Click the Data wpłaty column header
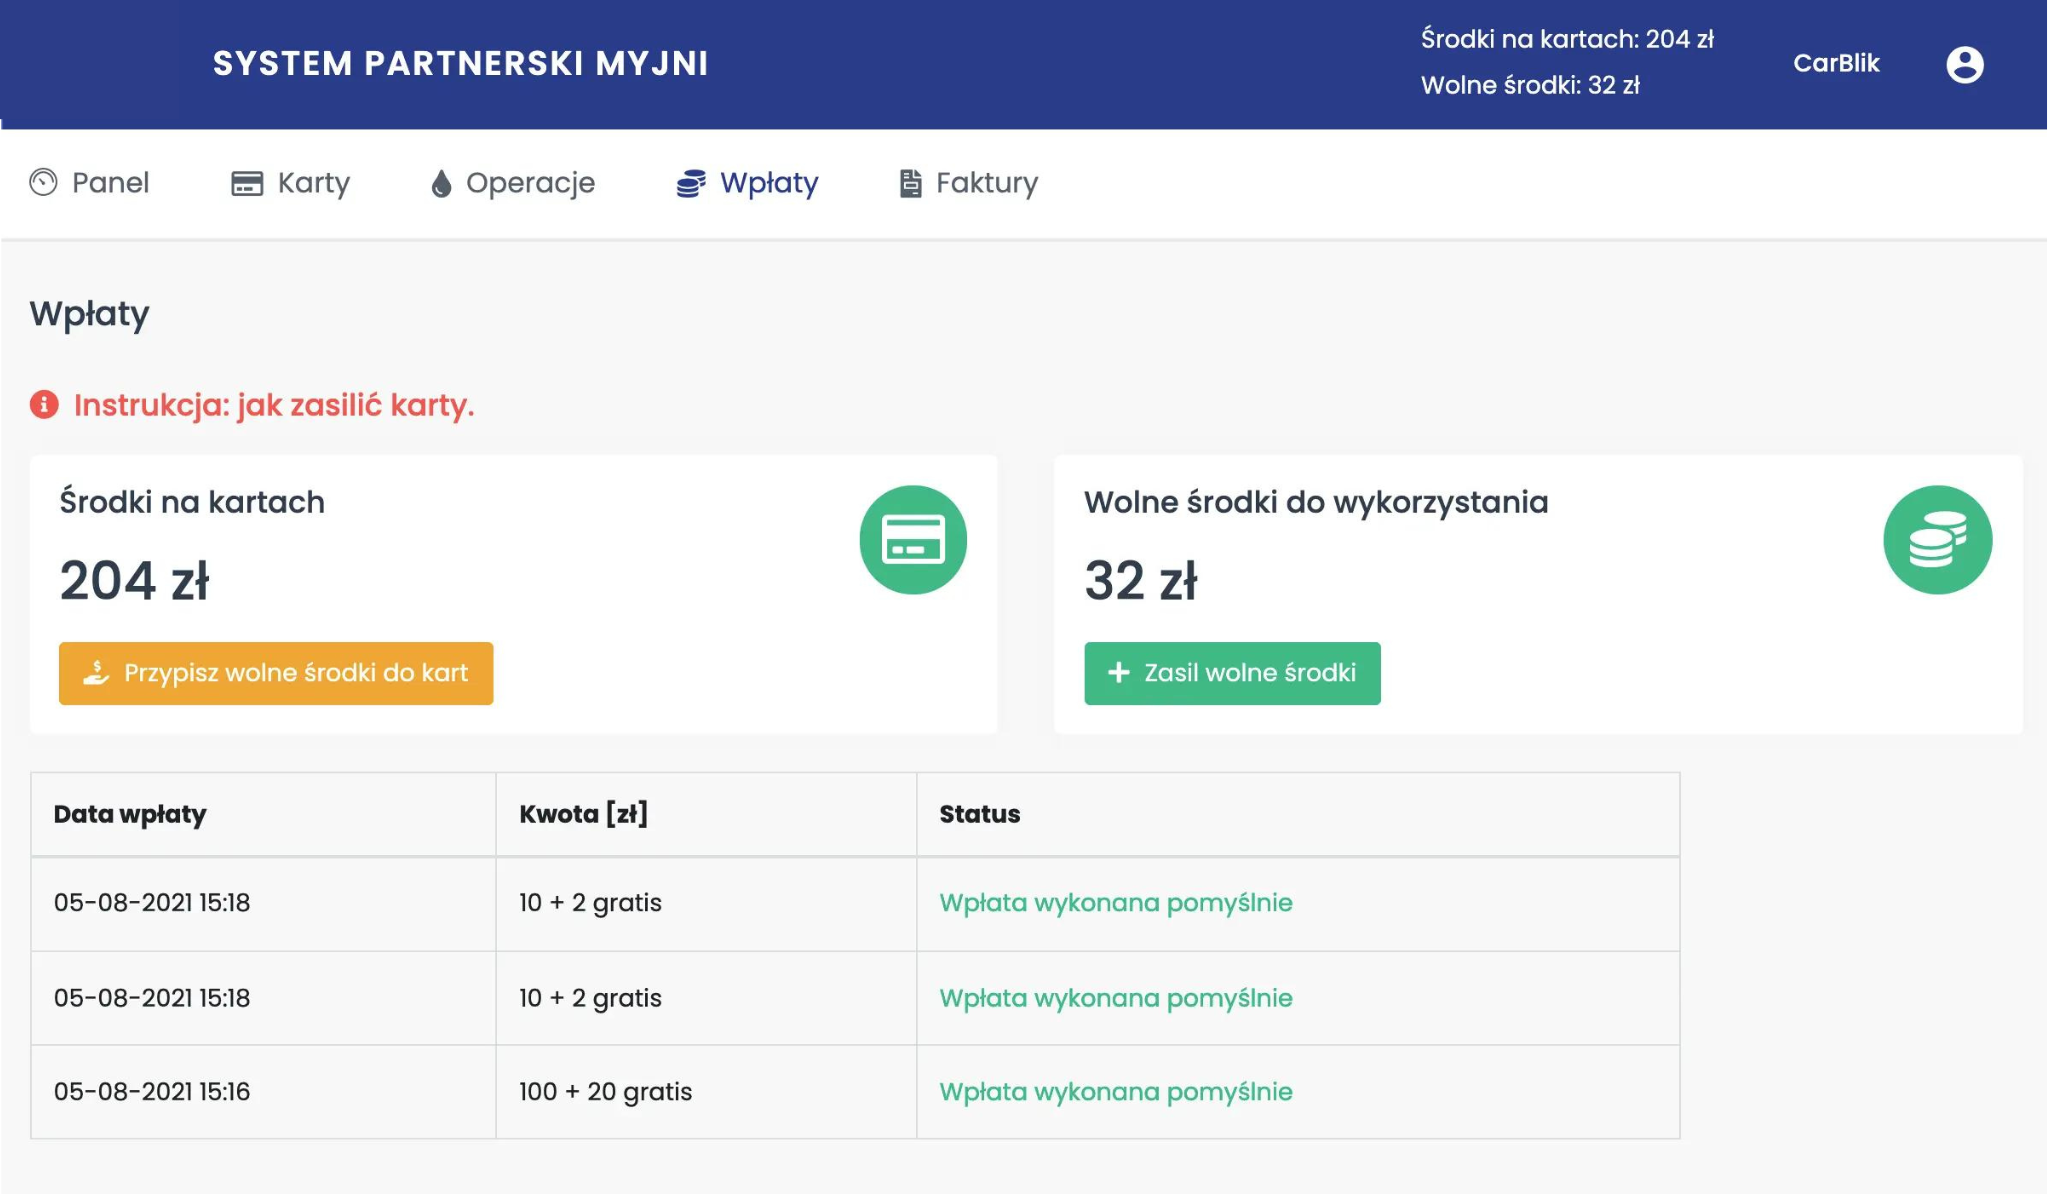The image size is (2048, 1194). point(130,814)
